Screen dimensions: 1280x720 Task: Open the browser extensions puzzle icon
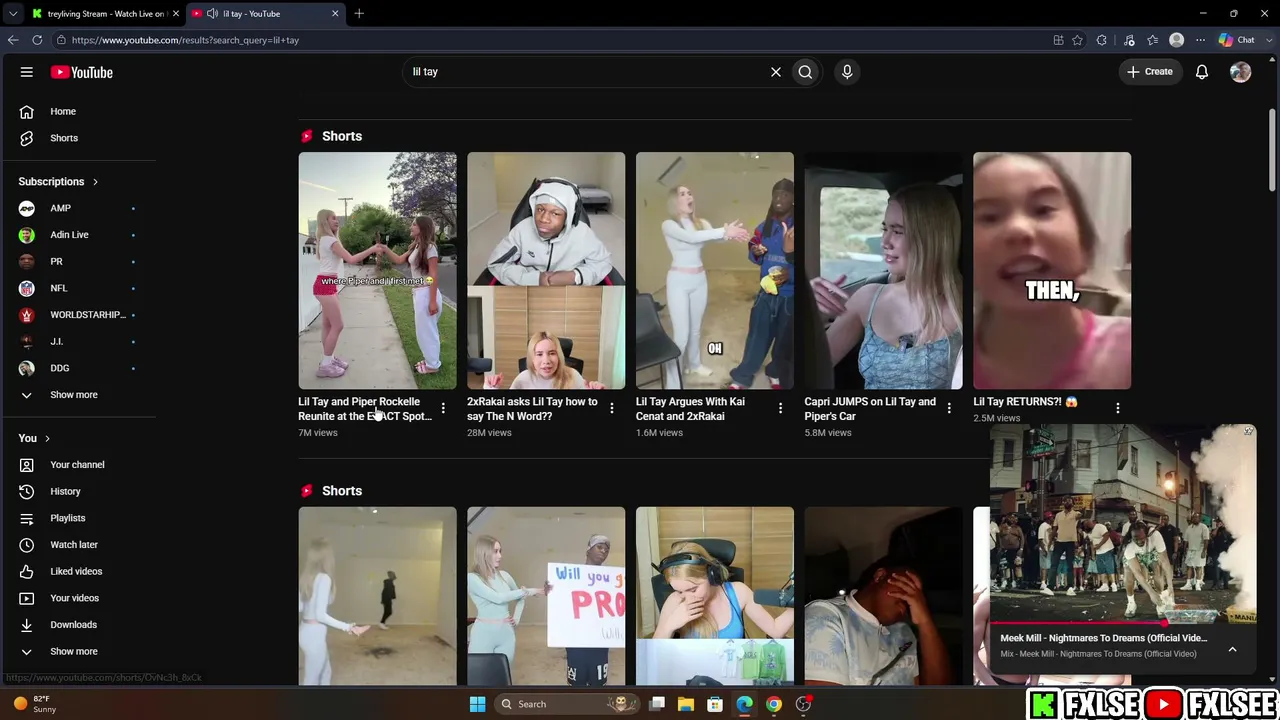(x=1102, y=40)
